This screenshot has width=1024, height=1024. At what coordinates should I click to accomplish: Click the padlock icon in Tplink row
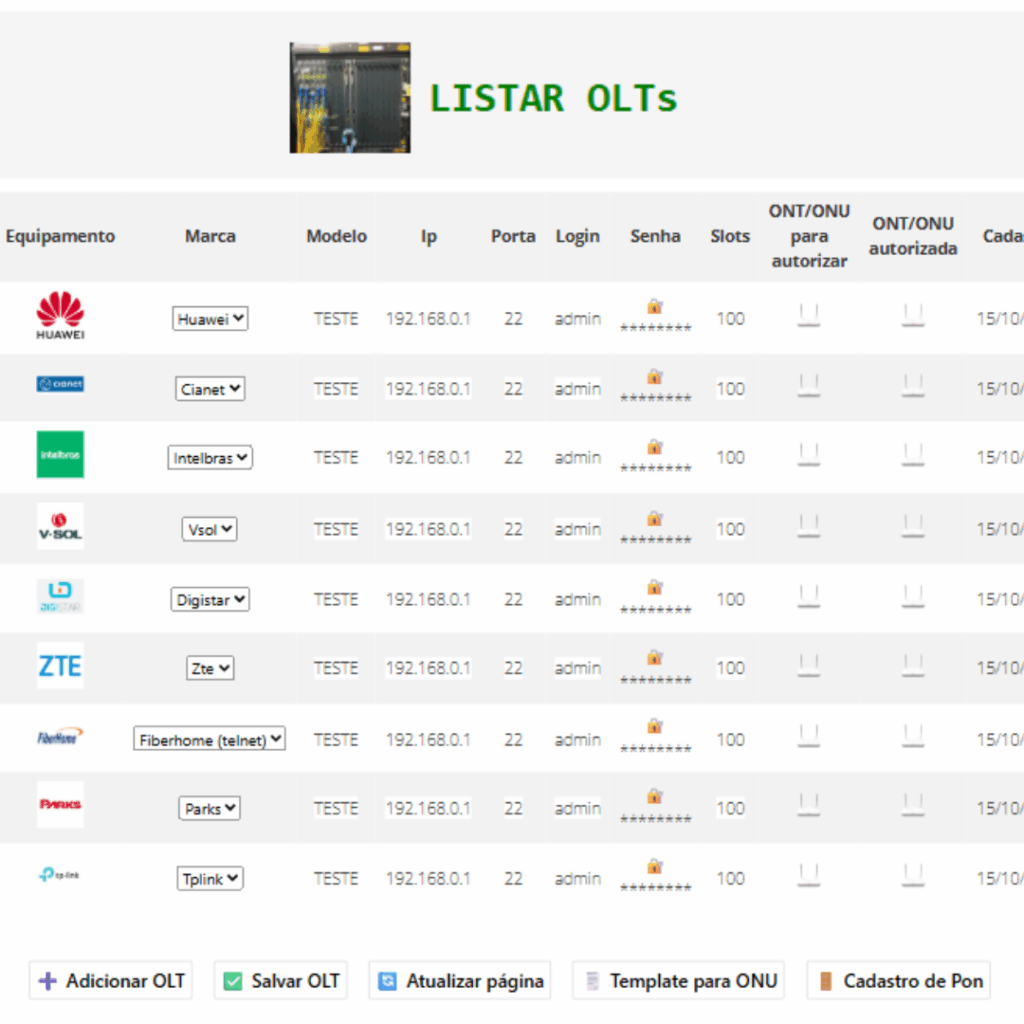(655, 866)
